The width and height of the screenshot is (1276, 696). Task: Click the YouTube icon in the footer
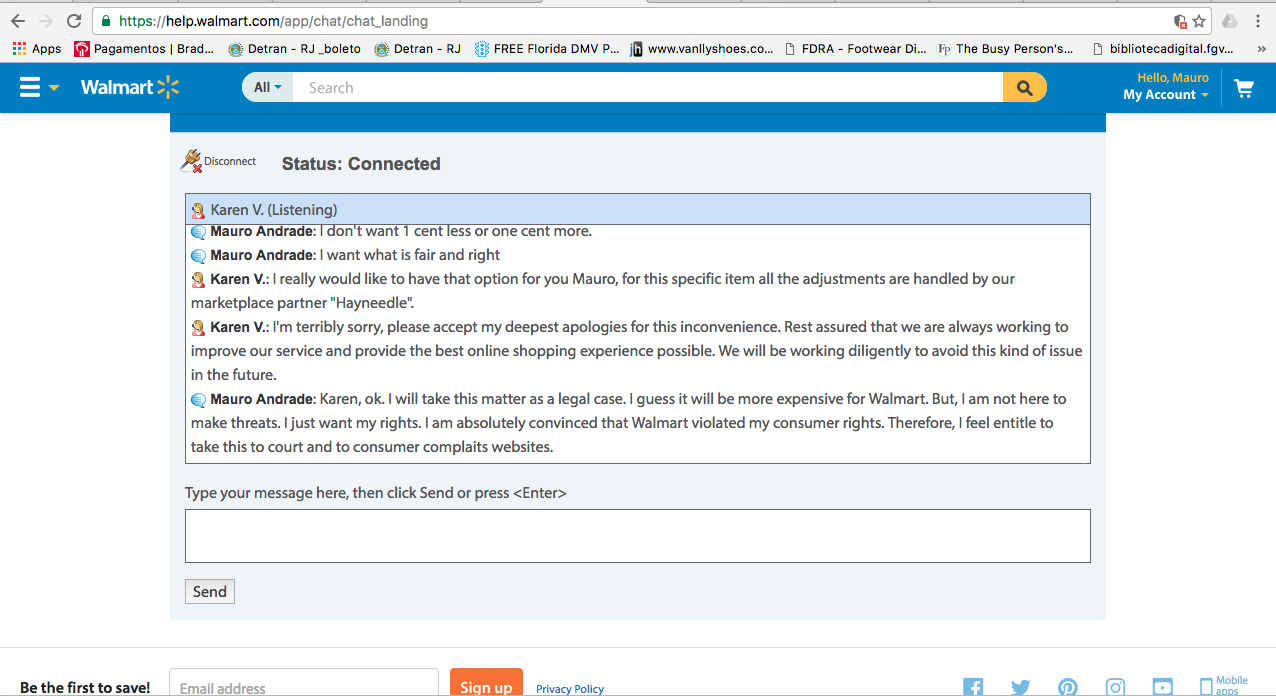tap(1162, 687)
